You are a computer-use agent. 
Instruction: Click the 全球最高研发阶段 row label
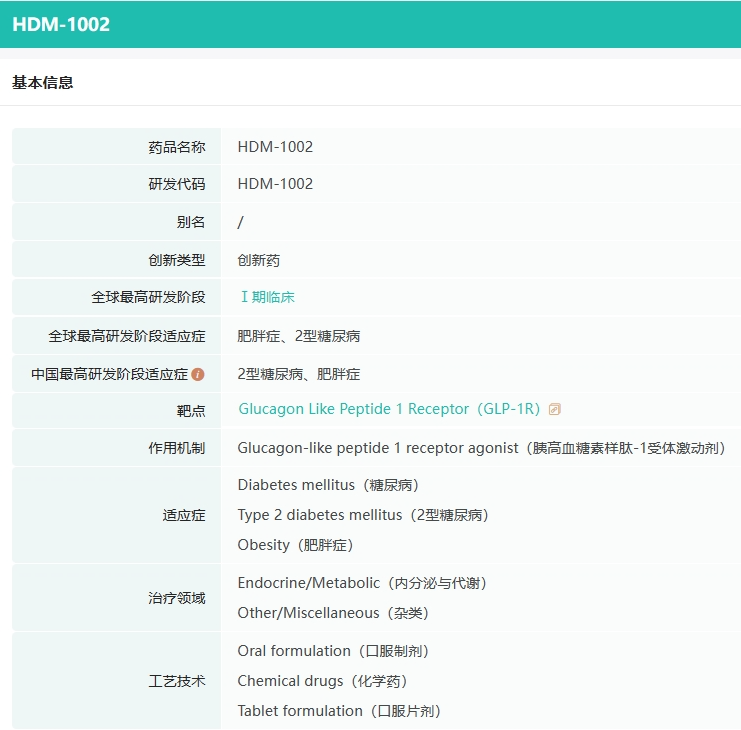coord(148,297)
